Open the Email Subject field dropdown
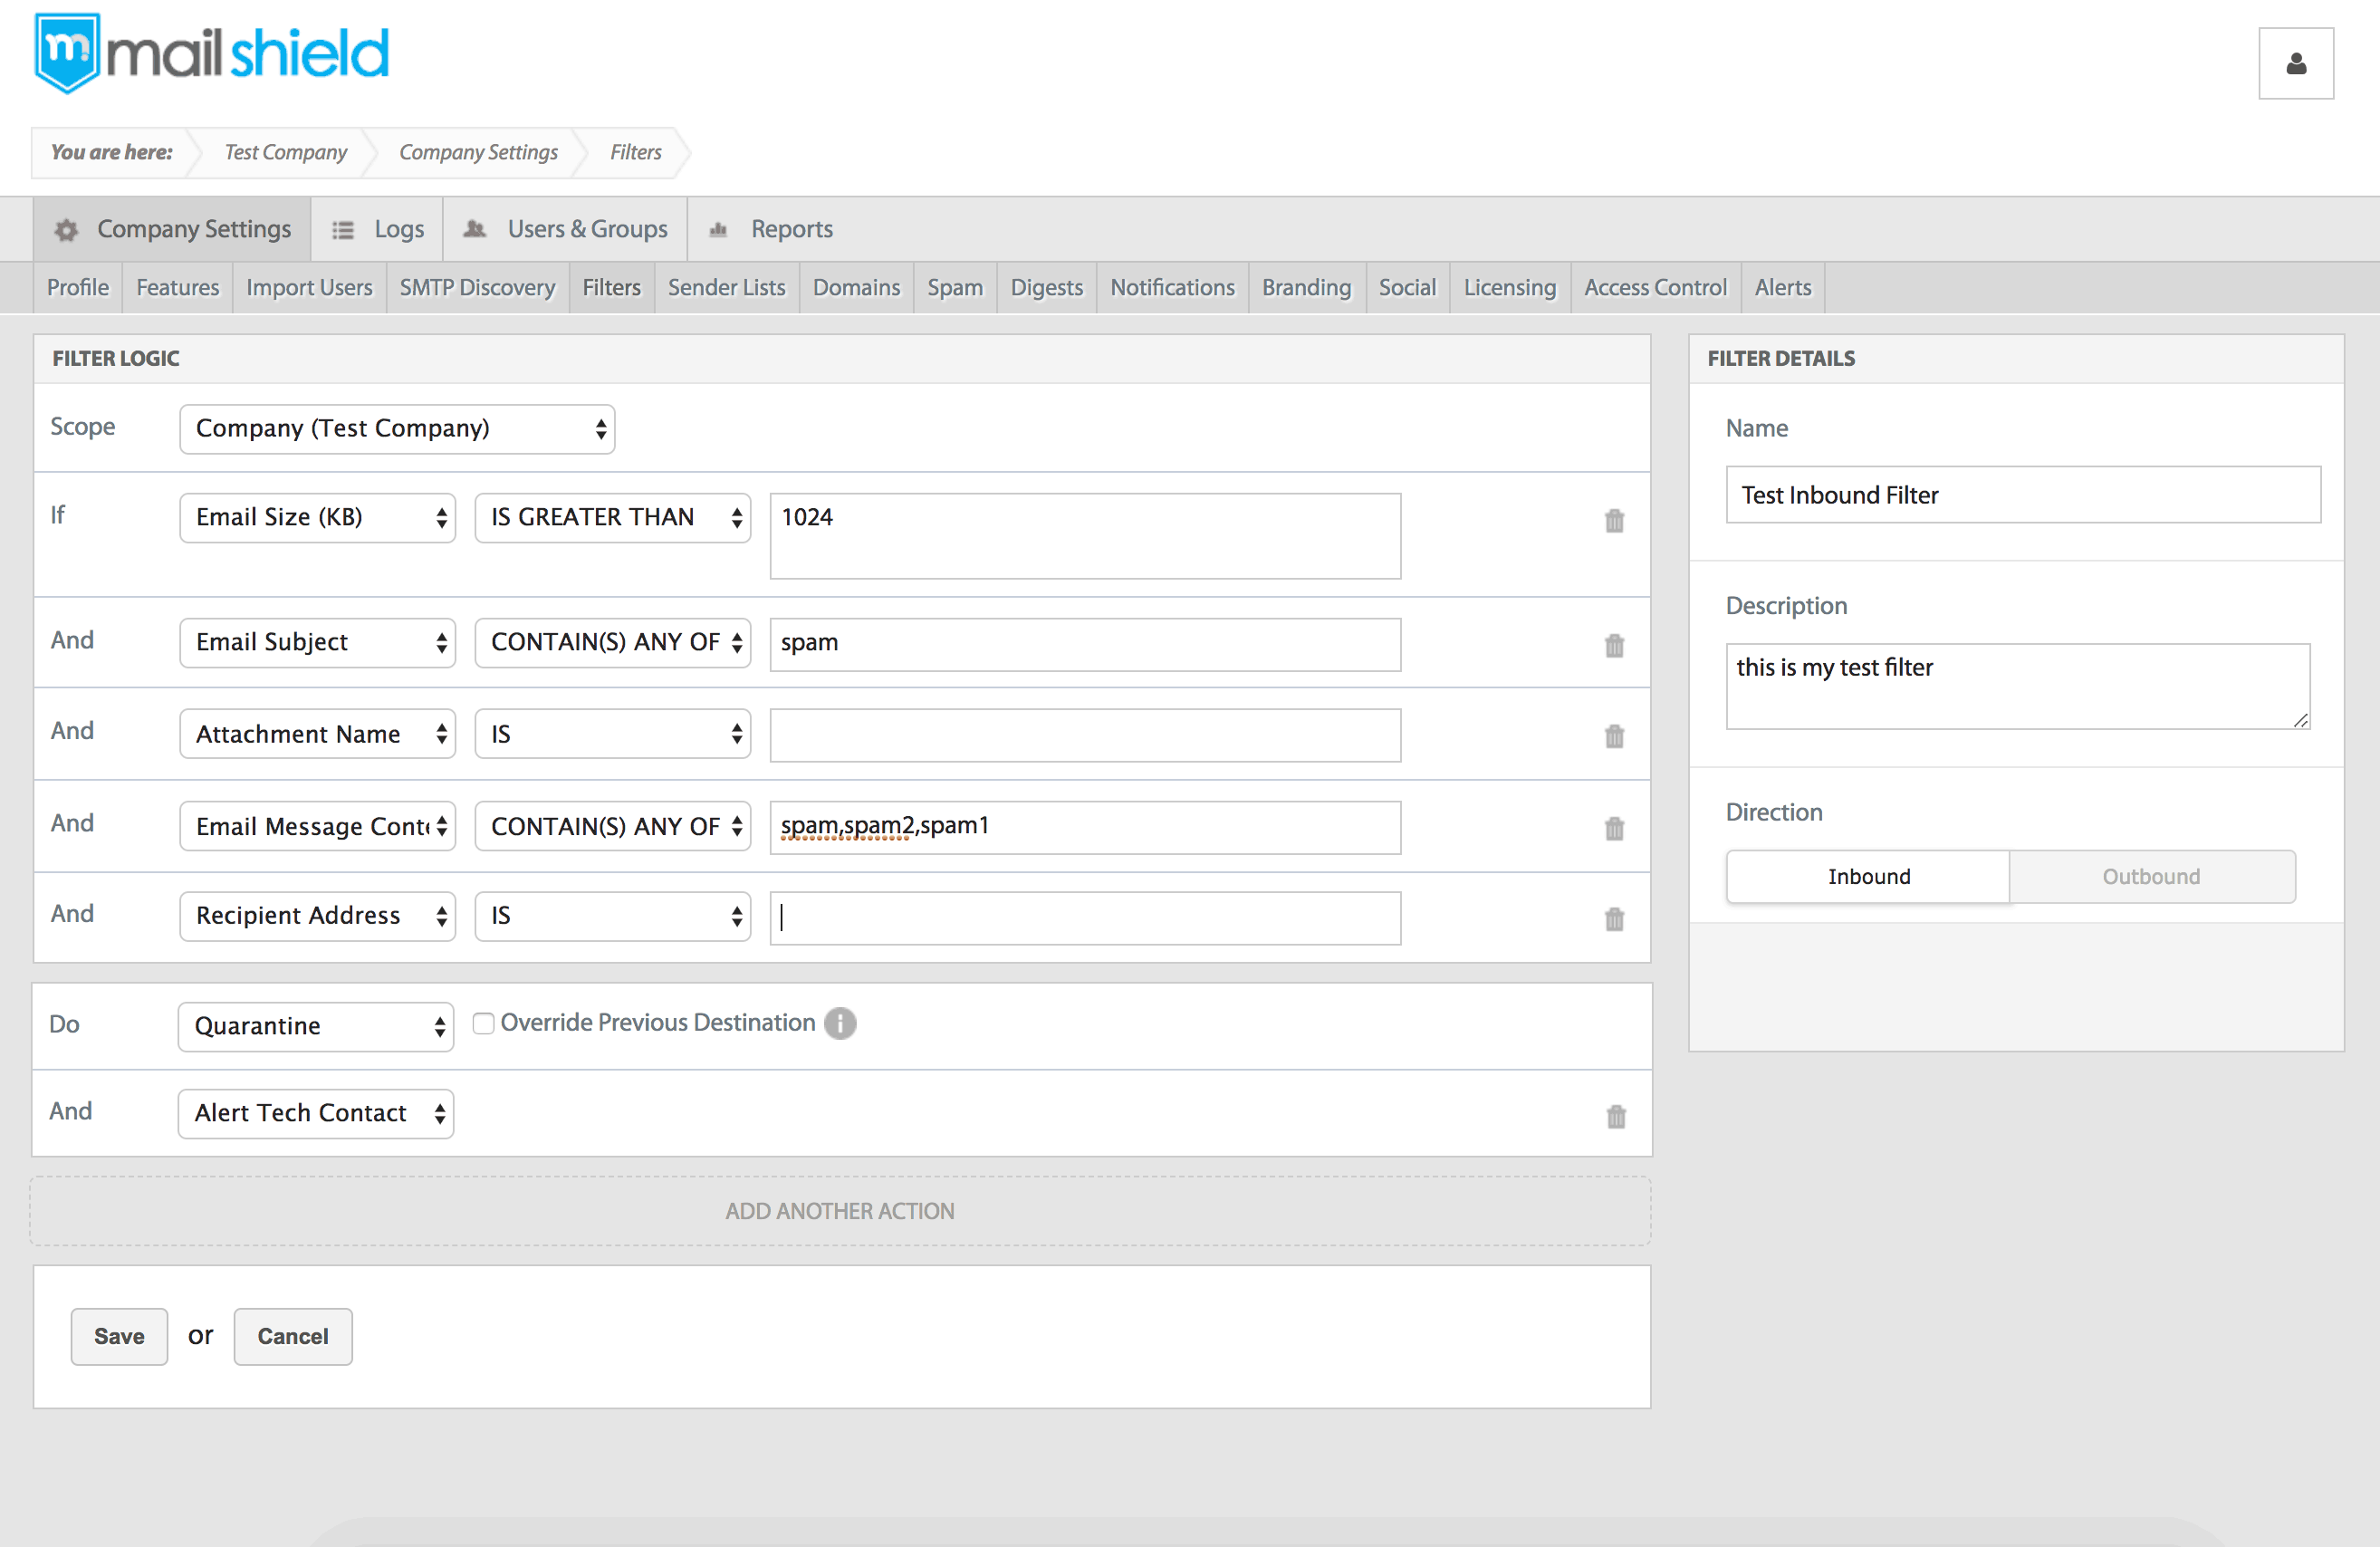2380x1547 pixels. 317,642
